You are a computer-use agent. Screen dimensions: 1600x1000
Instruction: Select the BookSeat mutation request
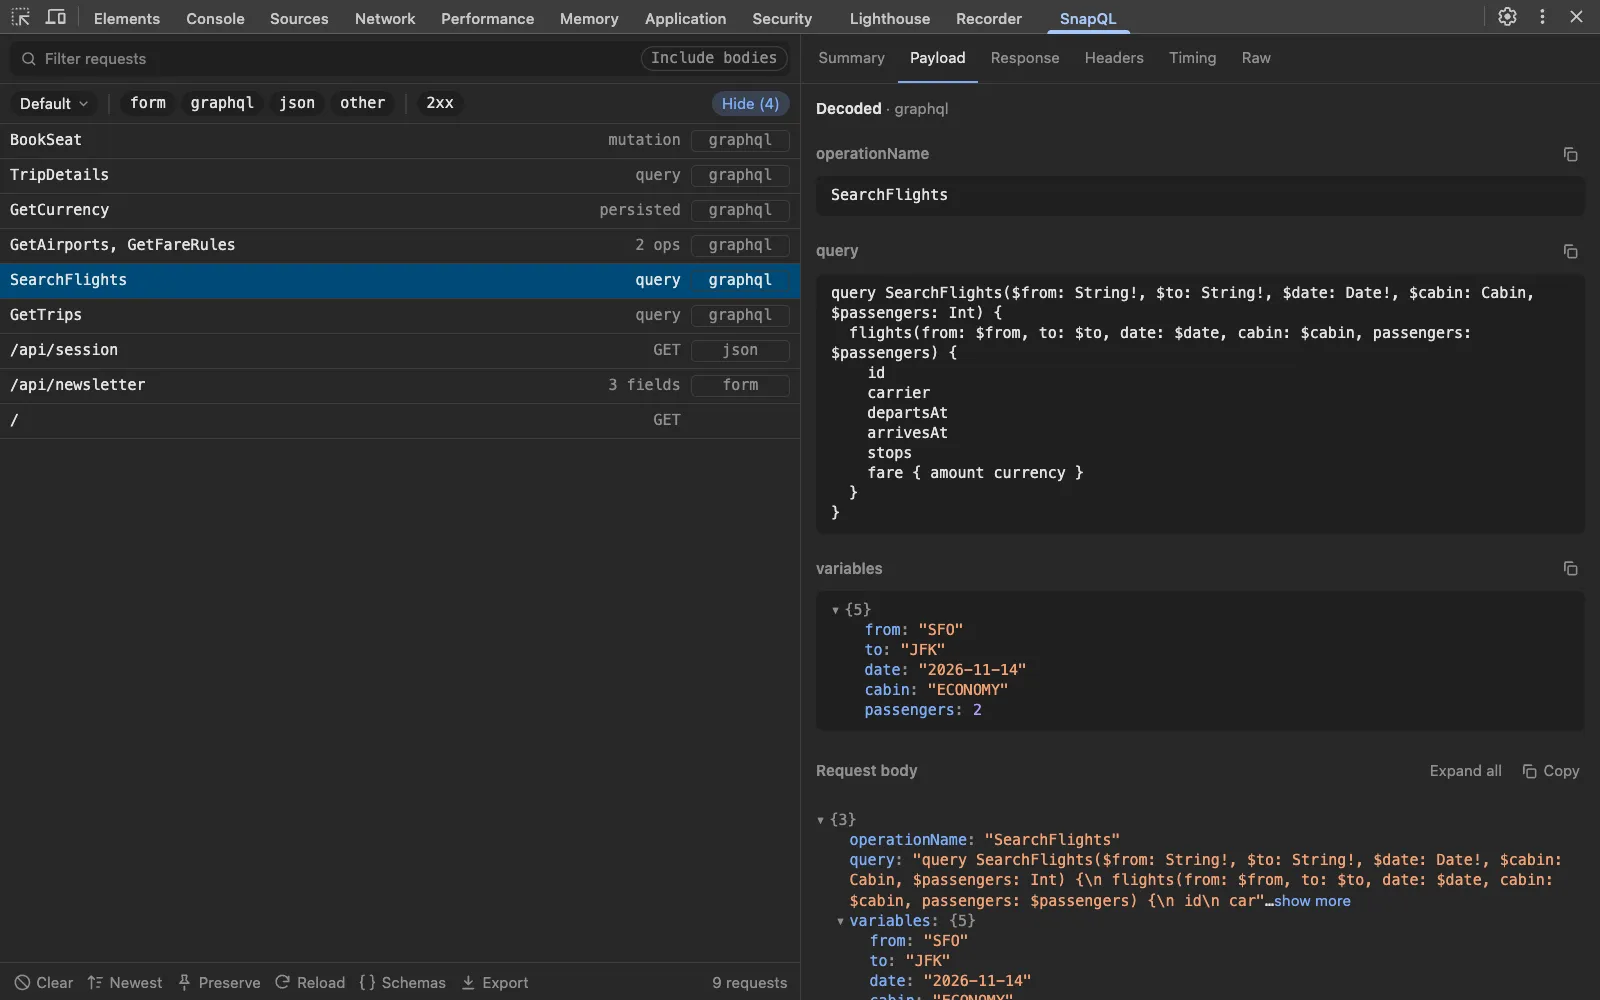400,140
